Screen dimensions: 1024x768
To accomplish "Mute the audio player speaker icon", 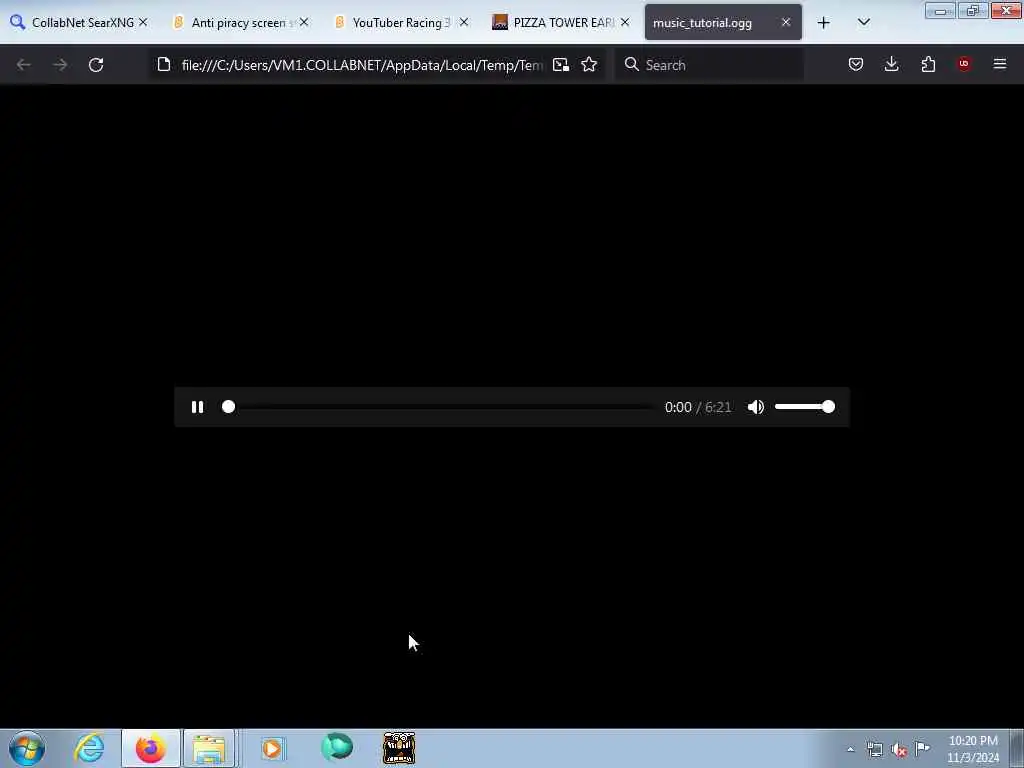I will pos(756,407).
